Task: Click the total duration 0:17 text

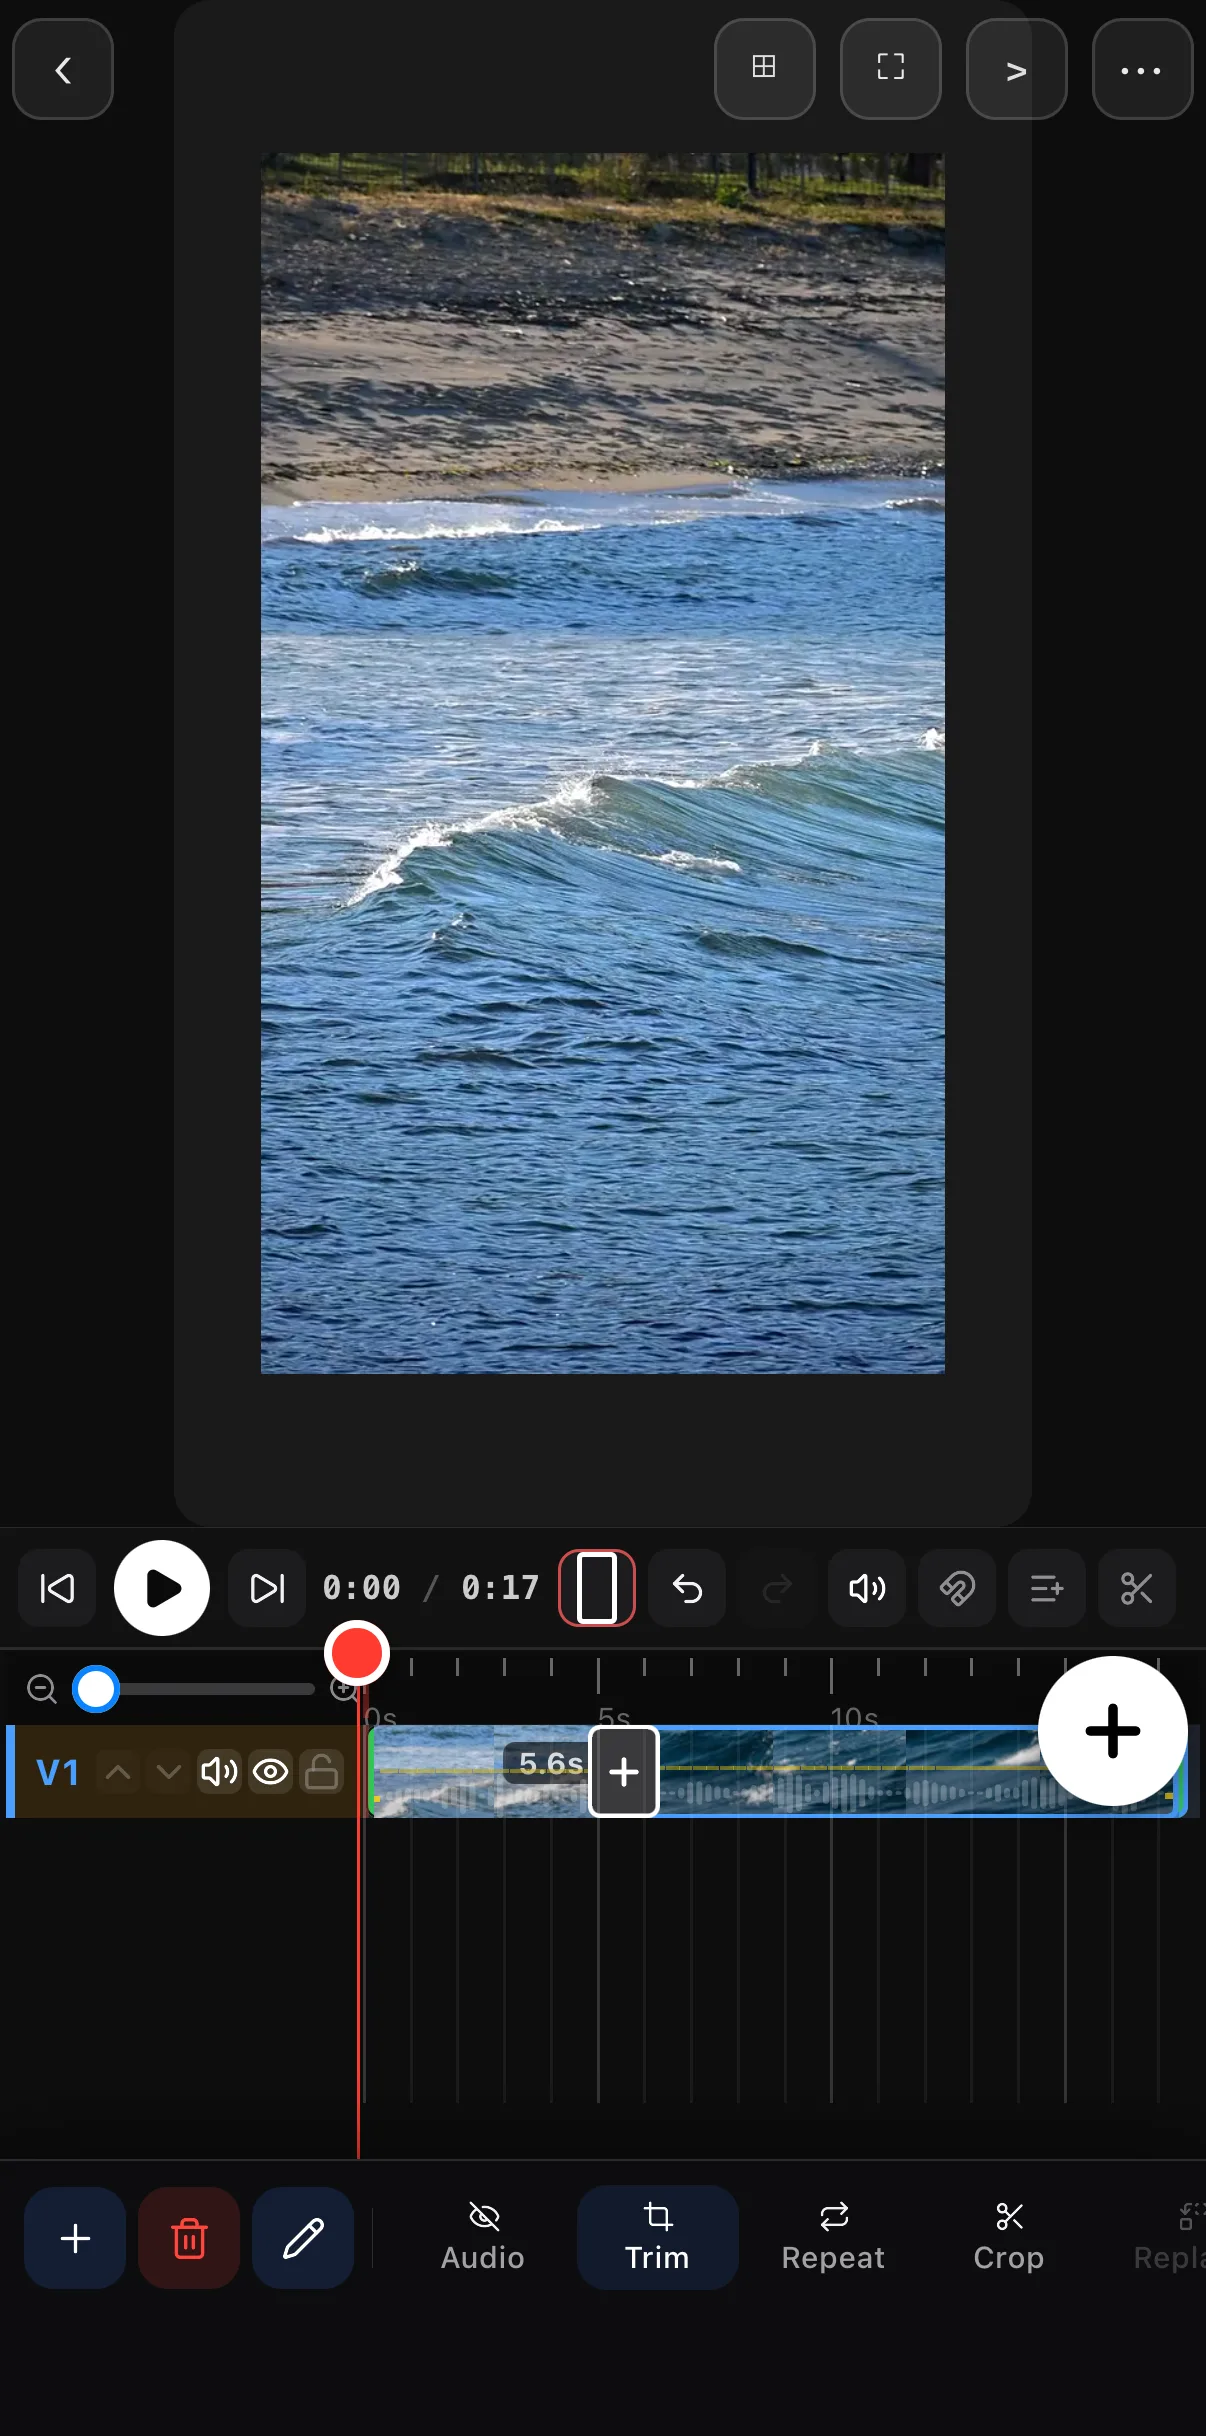Action: (500, 1588)
